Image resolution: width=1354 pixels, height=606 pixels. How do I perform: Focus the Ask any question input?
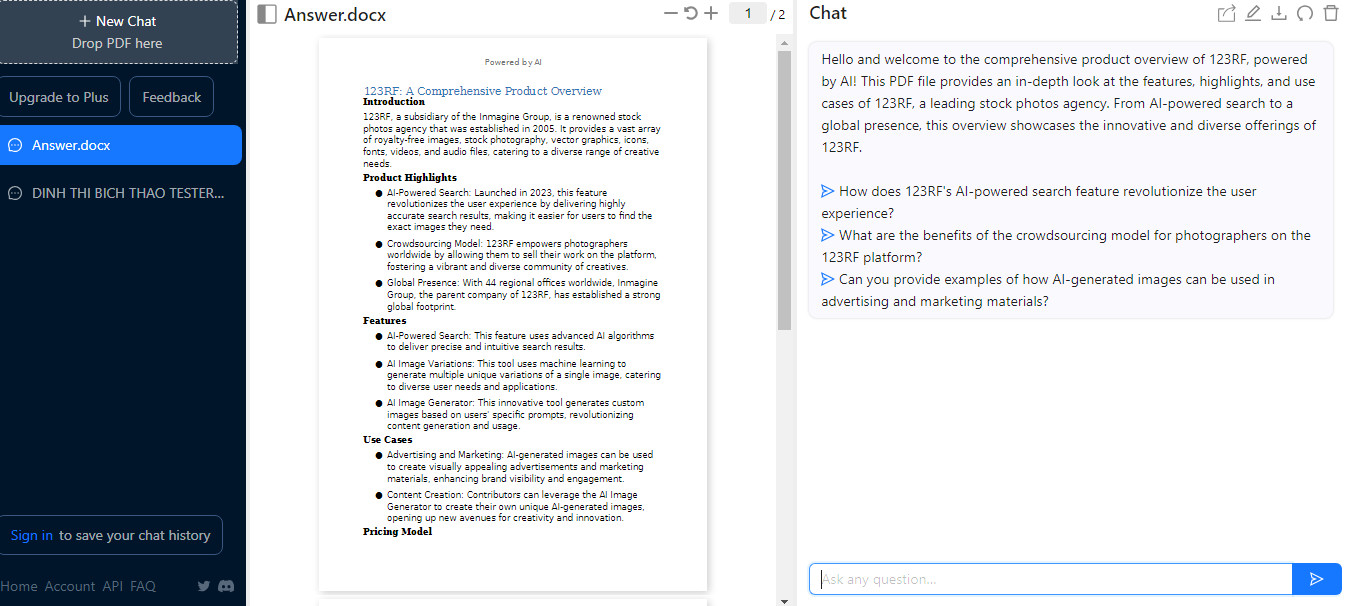pos(1050,579)
